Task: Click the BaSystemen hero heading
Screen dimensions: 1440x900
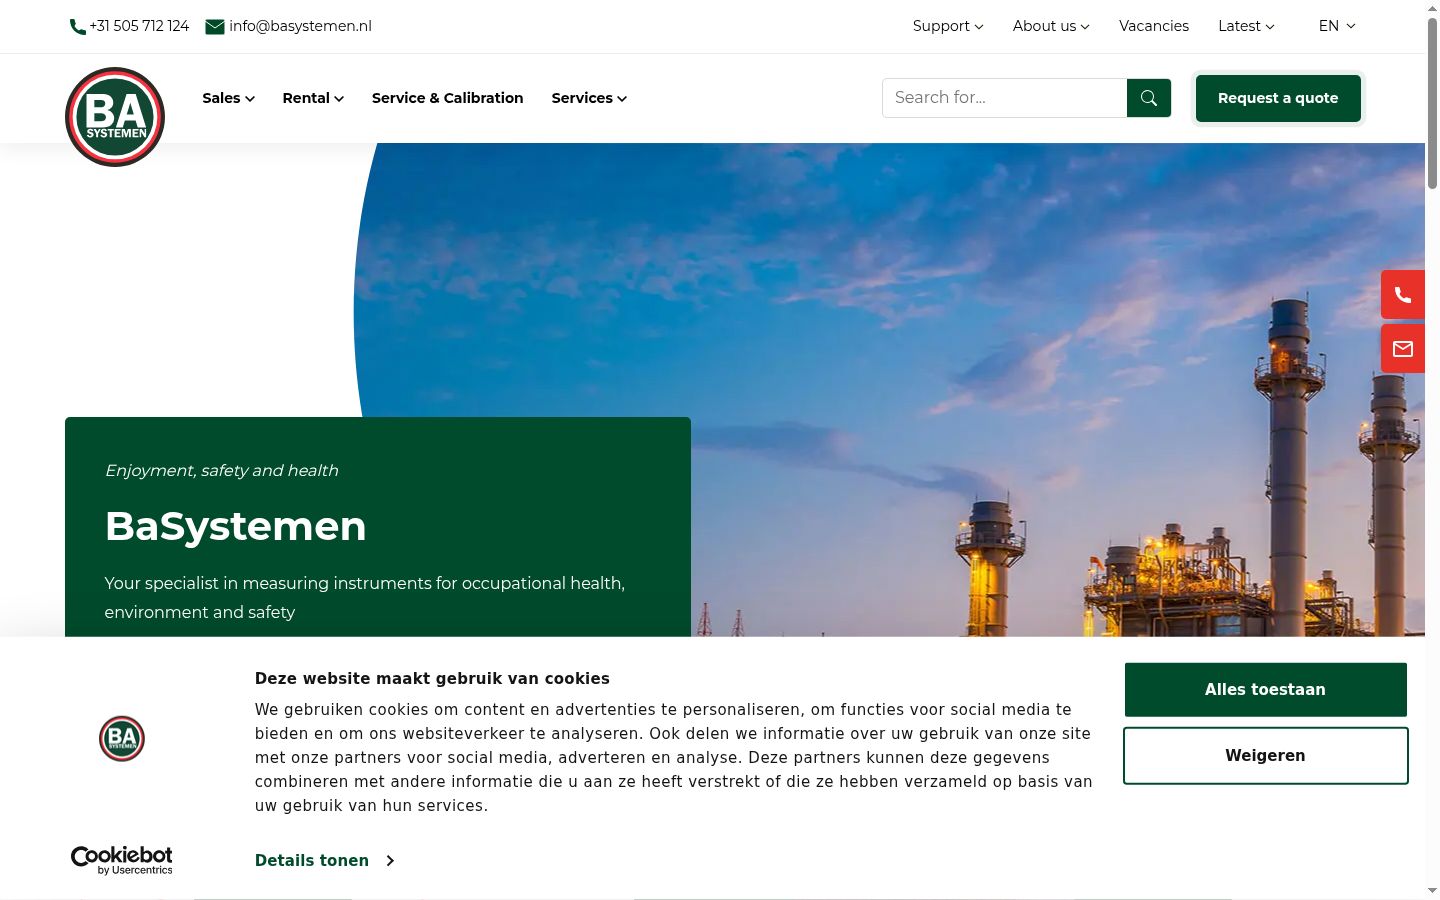Action: pyautogui.click(x=236, y=526)
